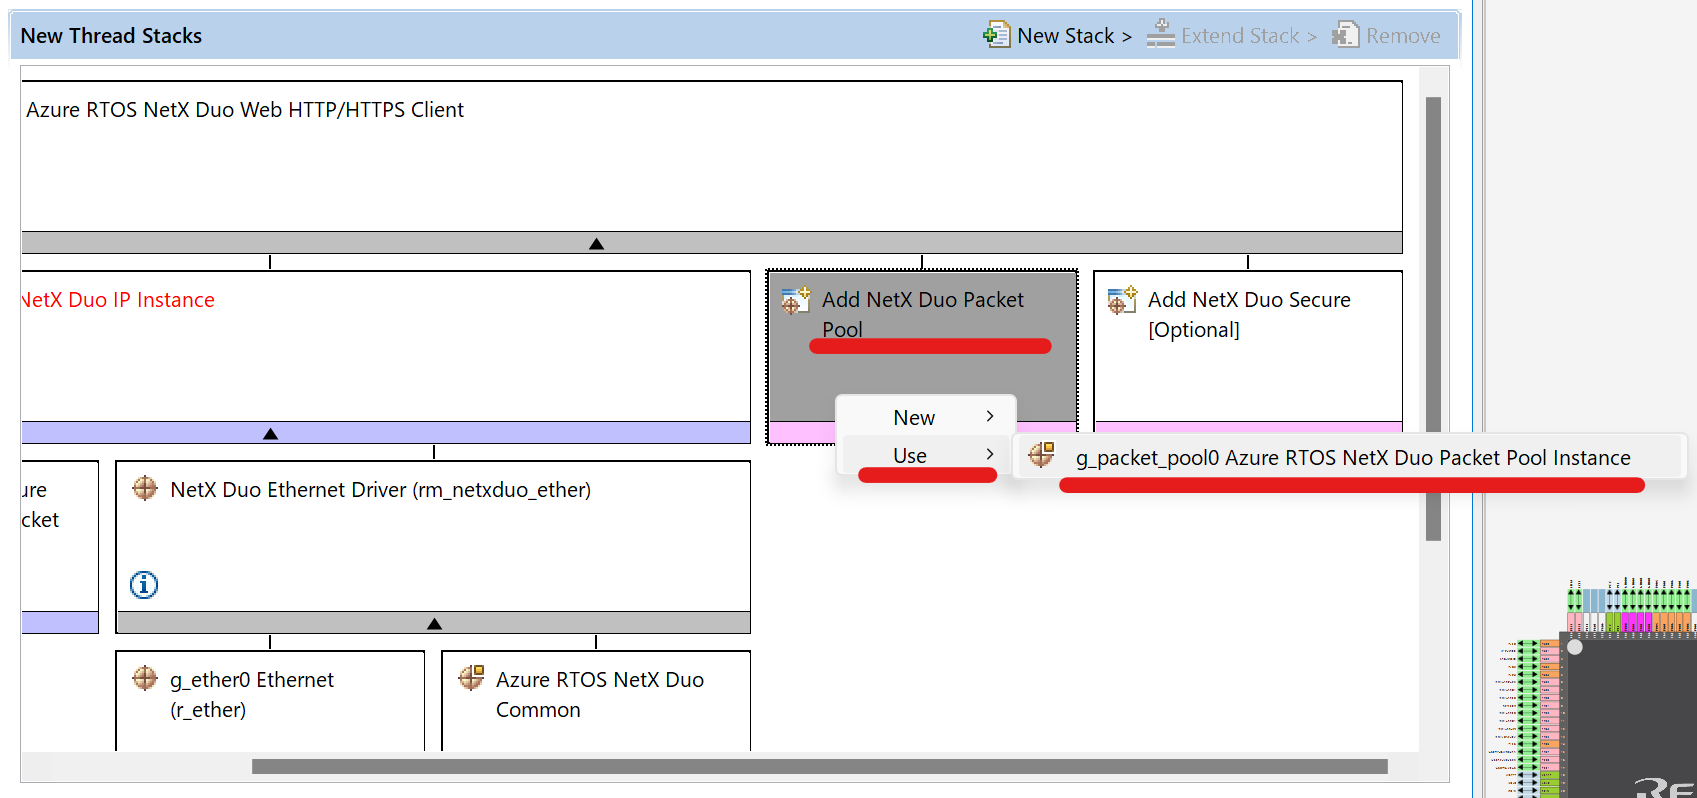1697x798 pixels.
Task: Collapse the HTTP/HTTPS Client stack triangle
Action: [x=596, y=244]
